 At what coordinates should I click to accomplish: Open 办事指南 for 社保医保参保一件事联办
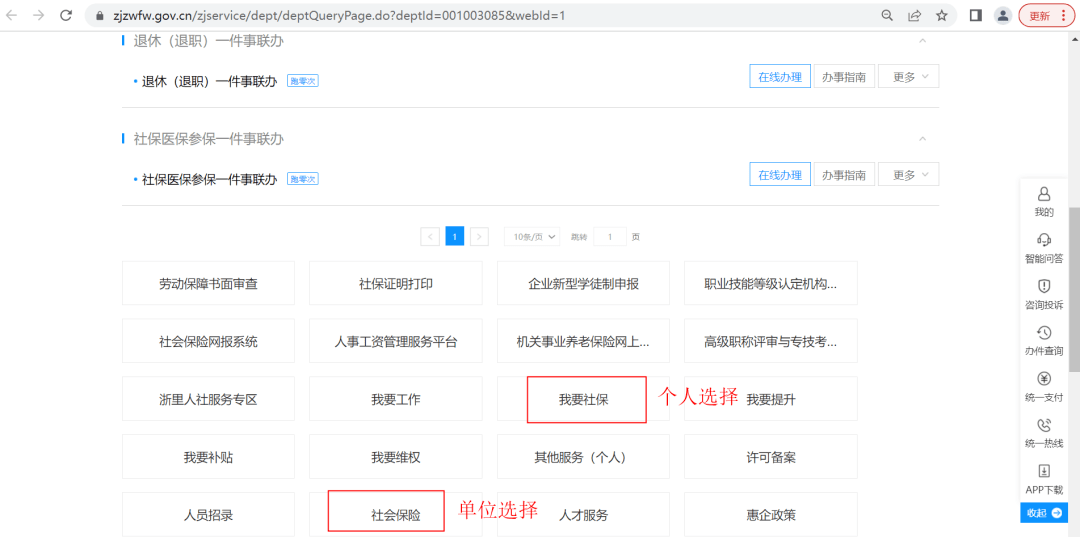(844, 175)
